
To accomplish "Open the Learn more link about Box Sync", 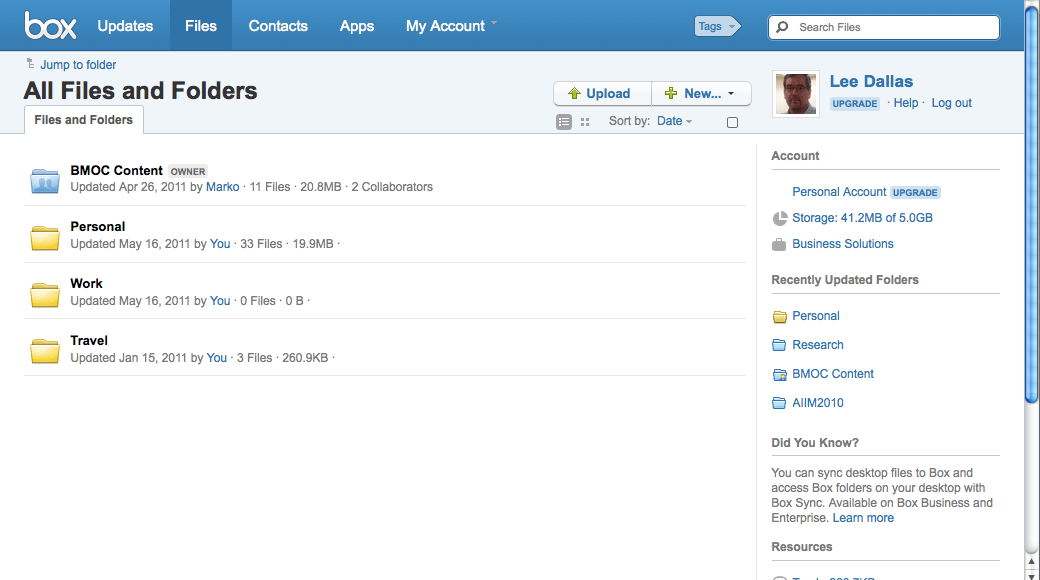I will click(x=862, y=517).
